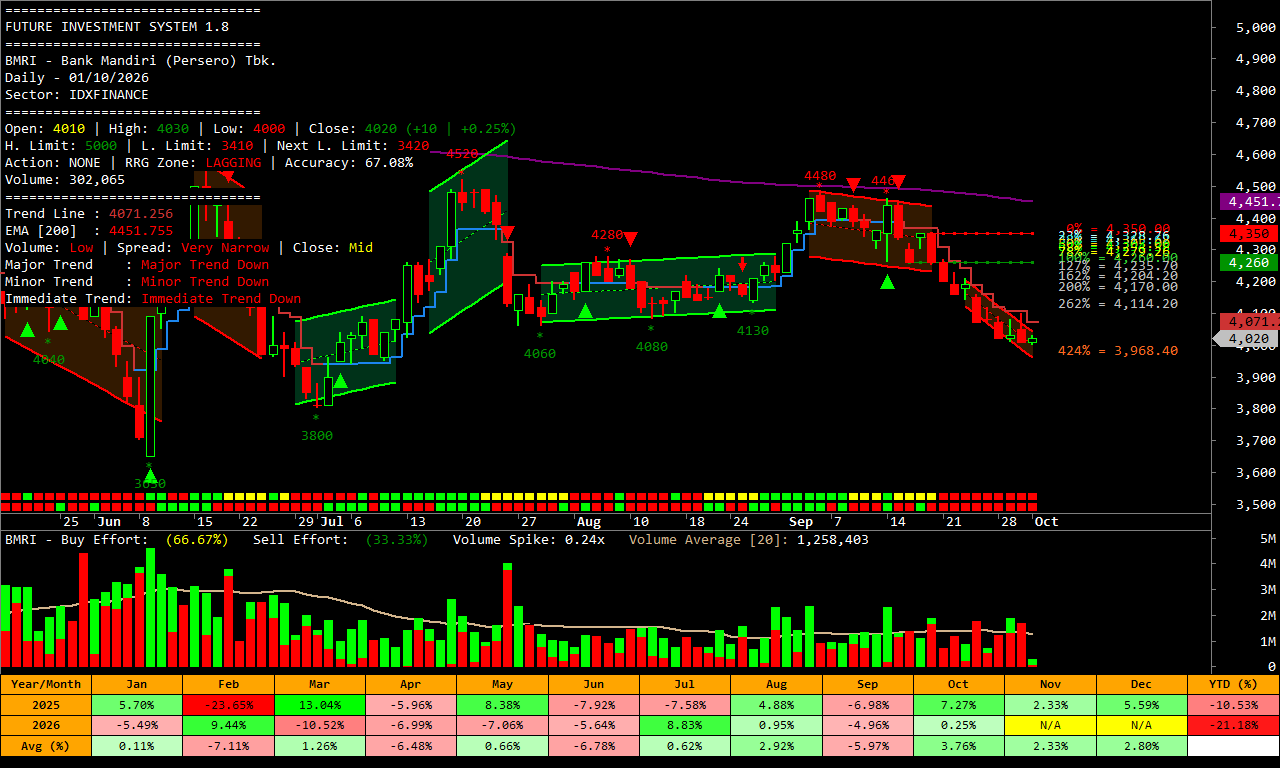Click the 13.04% March 2025 cell
1280x768 pixels.
click(319, 705)
